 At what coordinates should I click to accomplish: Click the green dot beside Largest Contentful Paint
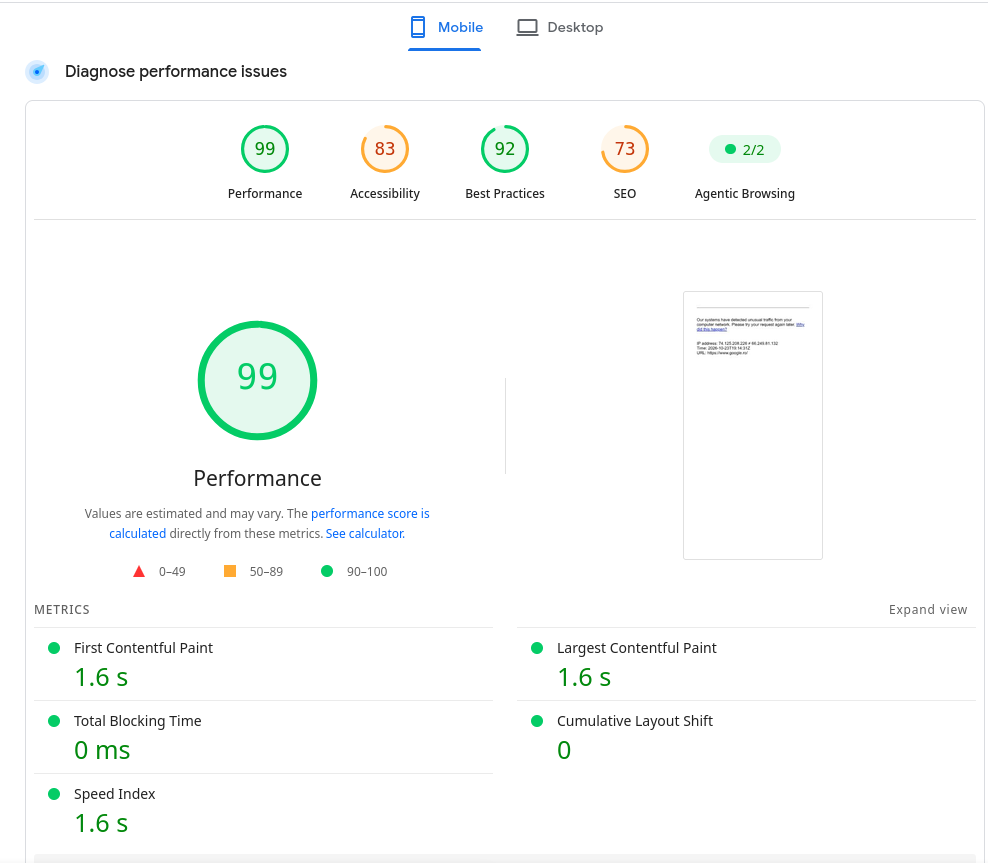pos(537,648)
